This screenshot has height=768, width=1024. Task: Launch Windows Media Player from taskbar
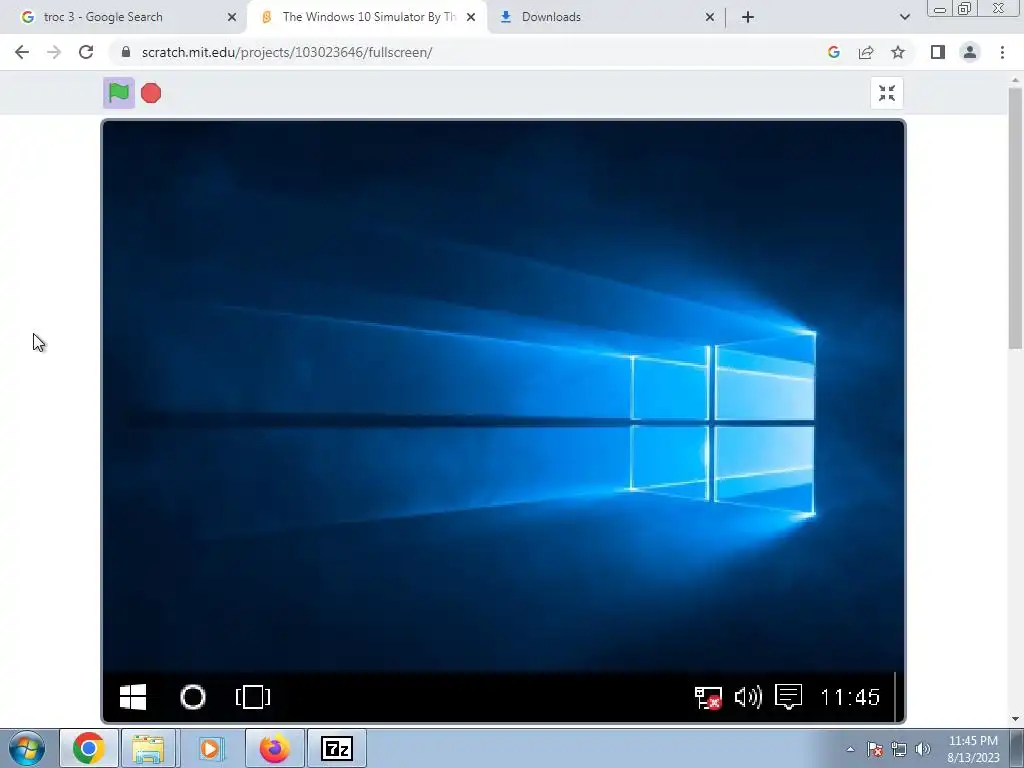210,748
